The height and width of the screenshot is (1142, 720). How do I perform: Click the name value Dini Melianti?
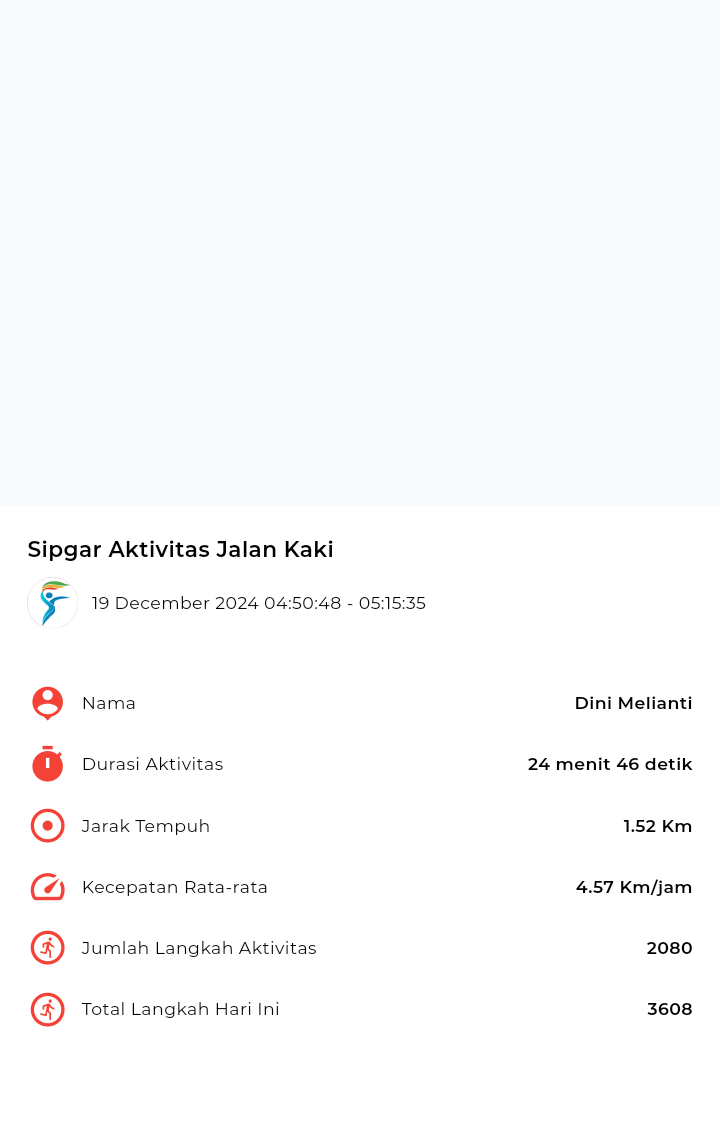click(633, 704)
